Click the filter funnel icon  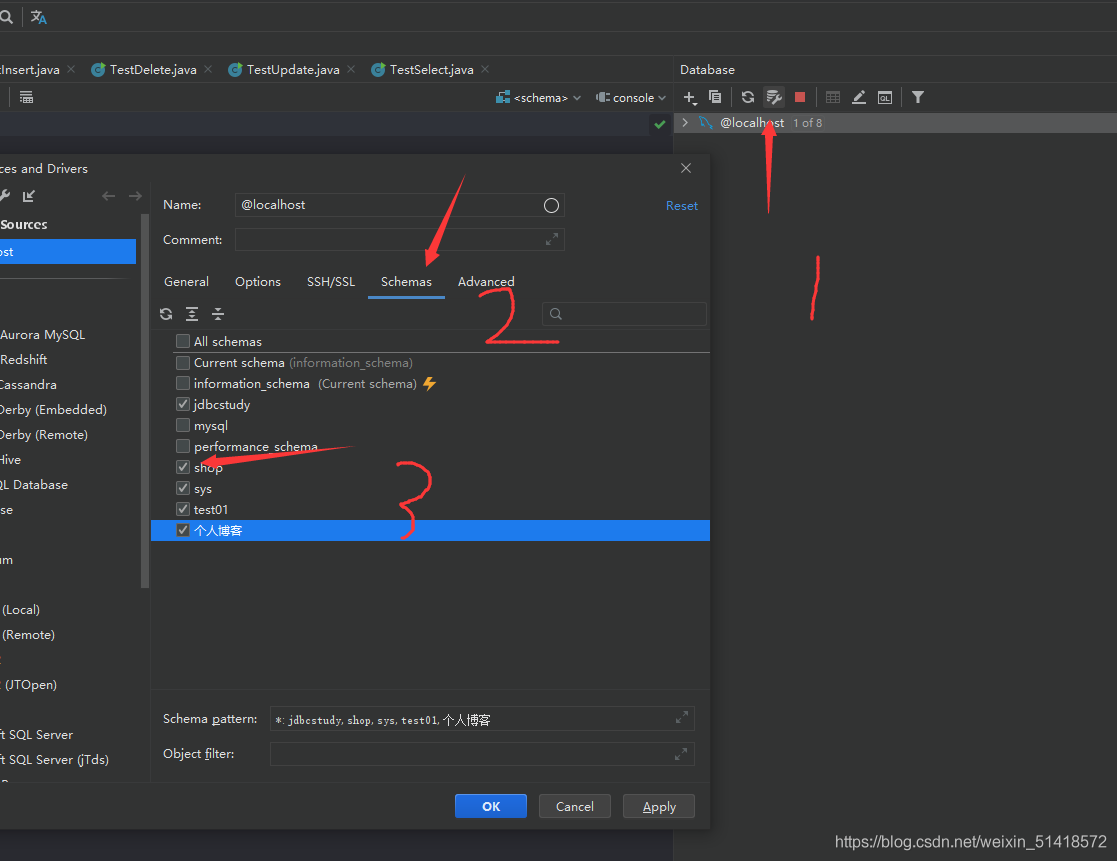pos(918,97)
